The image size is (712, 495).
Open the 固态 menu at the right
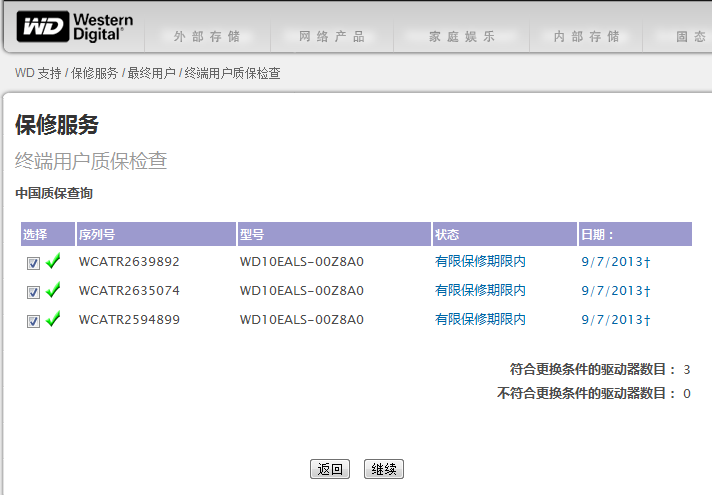click(x=691, y=36)
